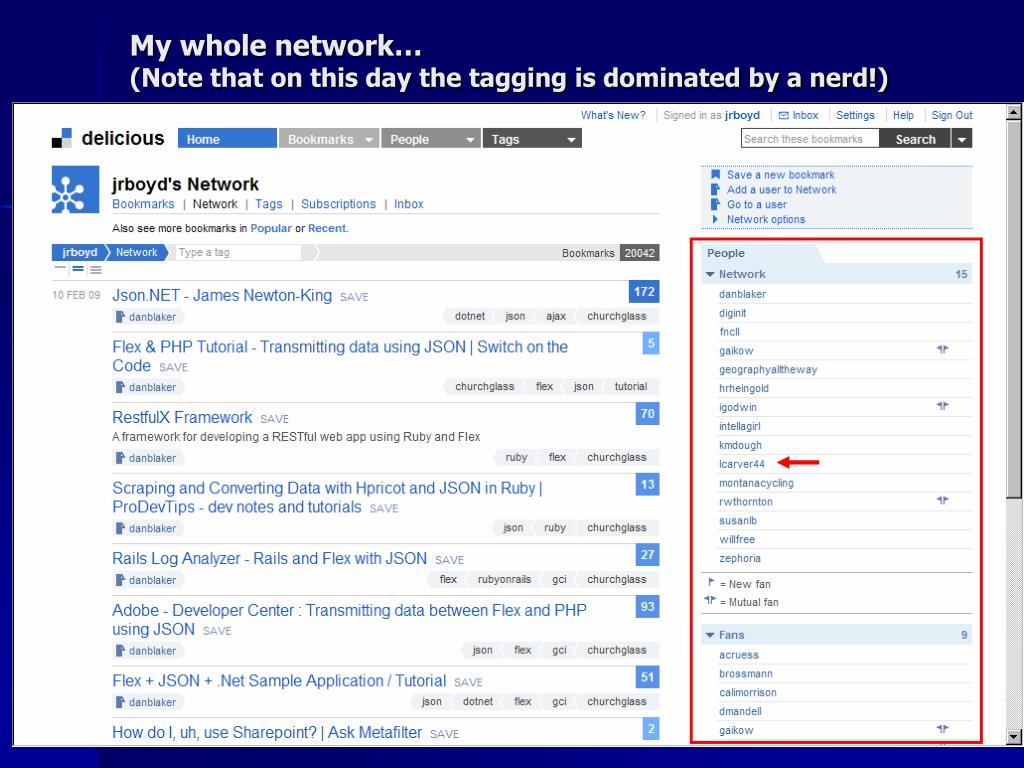Click danblaker user icon under RestfulX Framework
The image size is (1024, 768).
[x=120, y=458]
